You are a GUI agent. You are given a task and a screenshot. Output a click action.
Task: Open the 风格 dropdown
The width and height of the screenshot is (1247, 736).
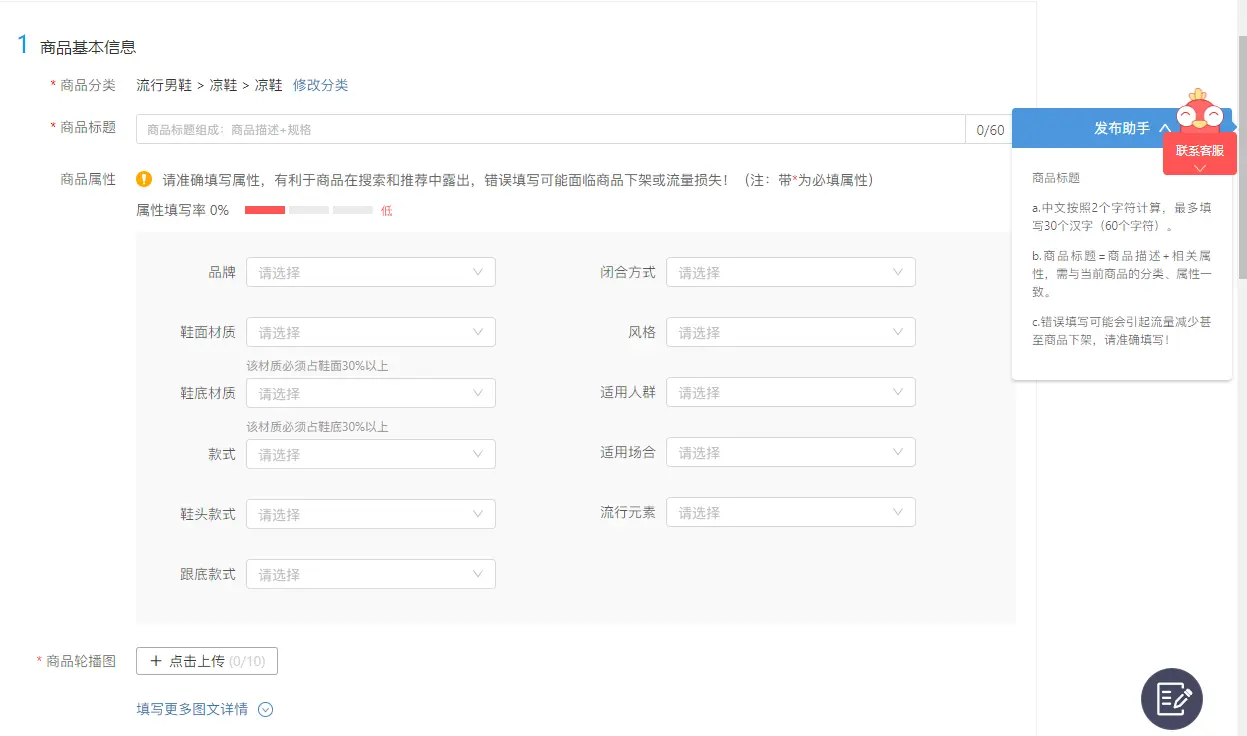point(790,333)
